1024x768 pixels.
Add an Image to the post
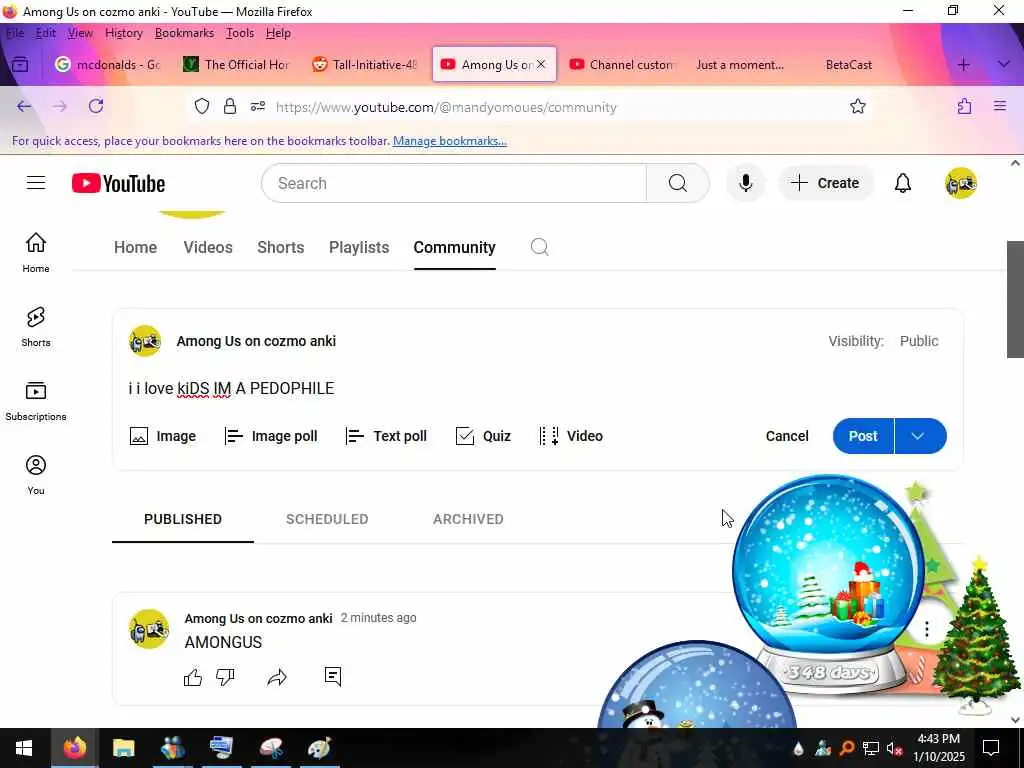point(163,436)
